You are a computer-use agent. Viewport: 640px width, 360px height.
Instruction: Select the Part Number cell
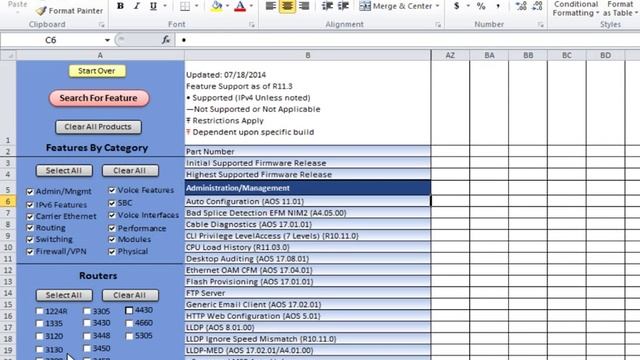[x=308, y=151]
